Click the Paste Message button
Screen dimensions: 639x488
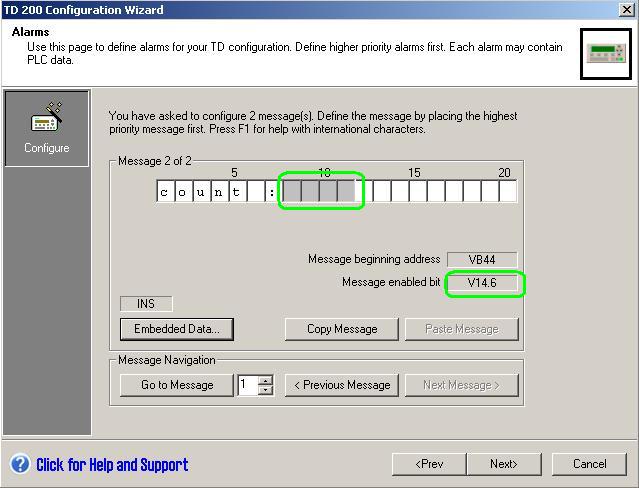[462, 329]
